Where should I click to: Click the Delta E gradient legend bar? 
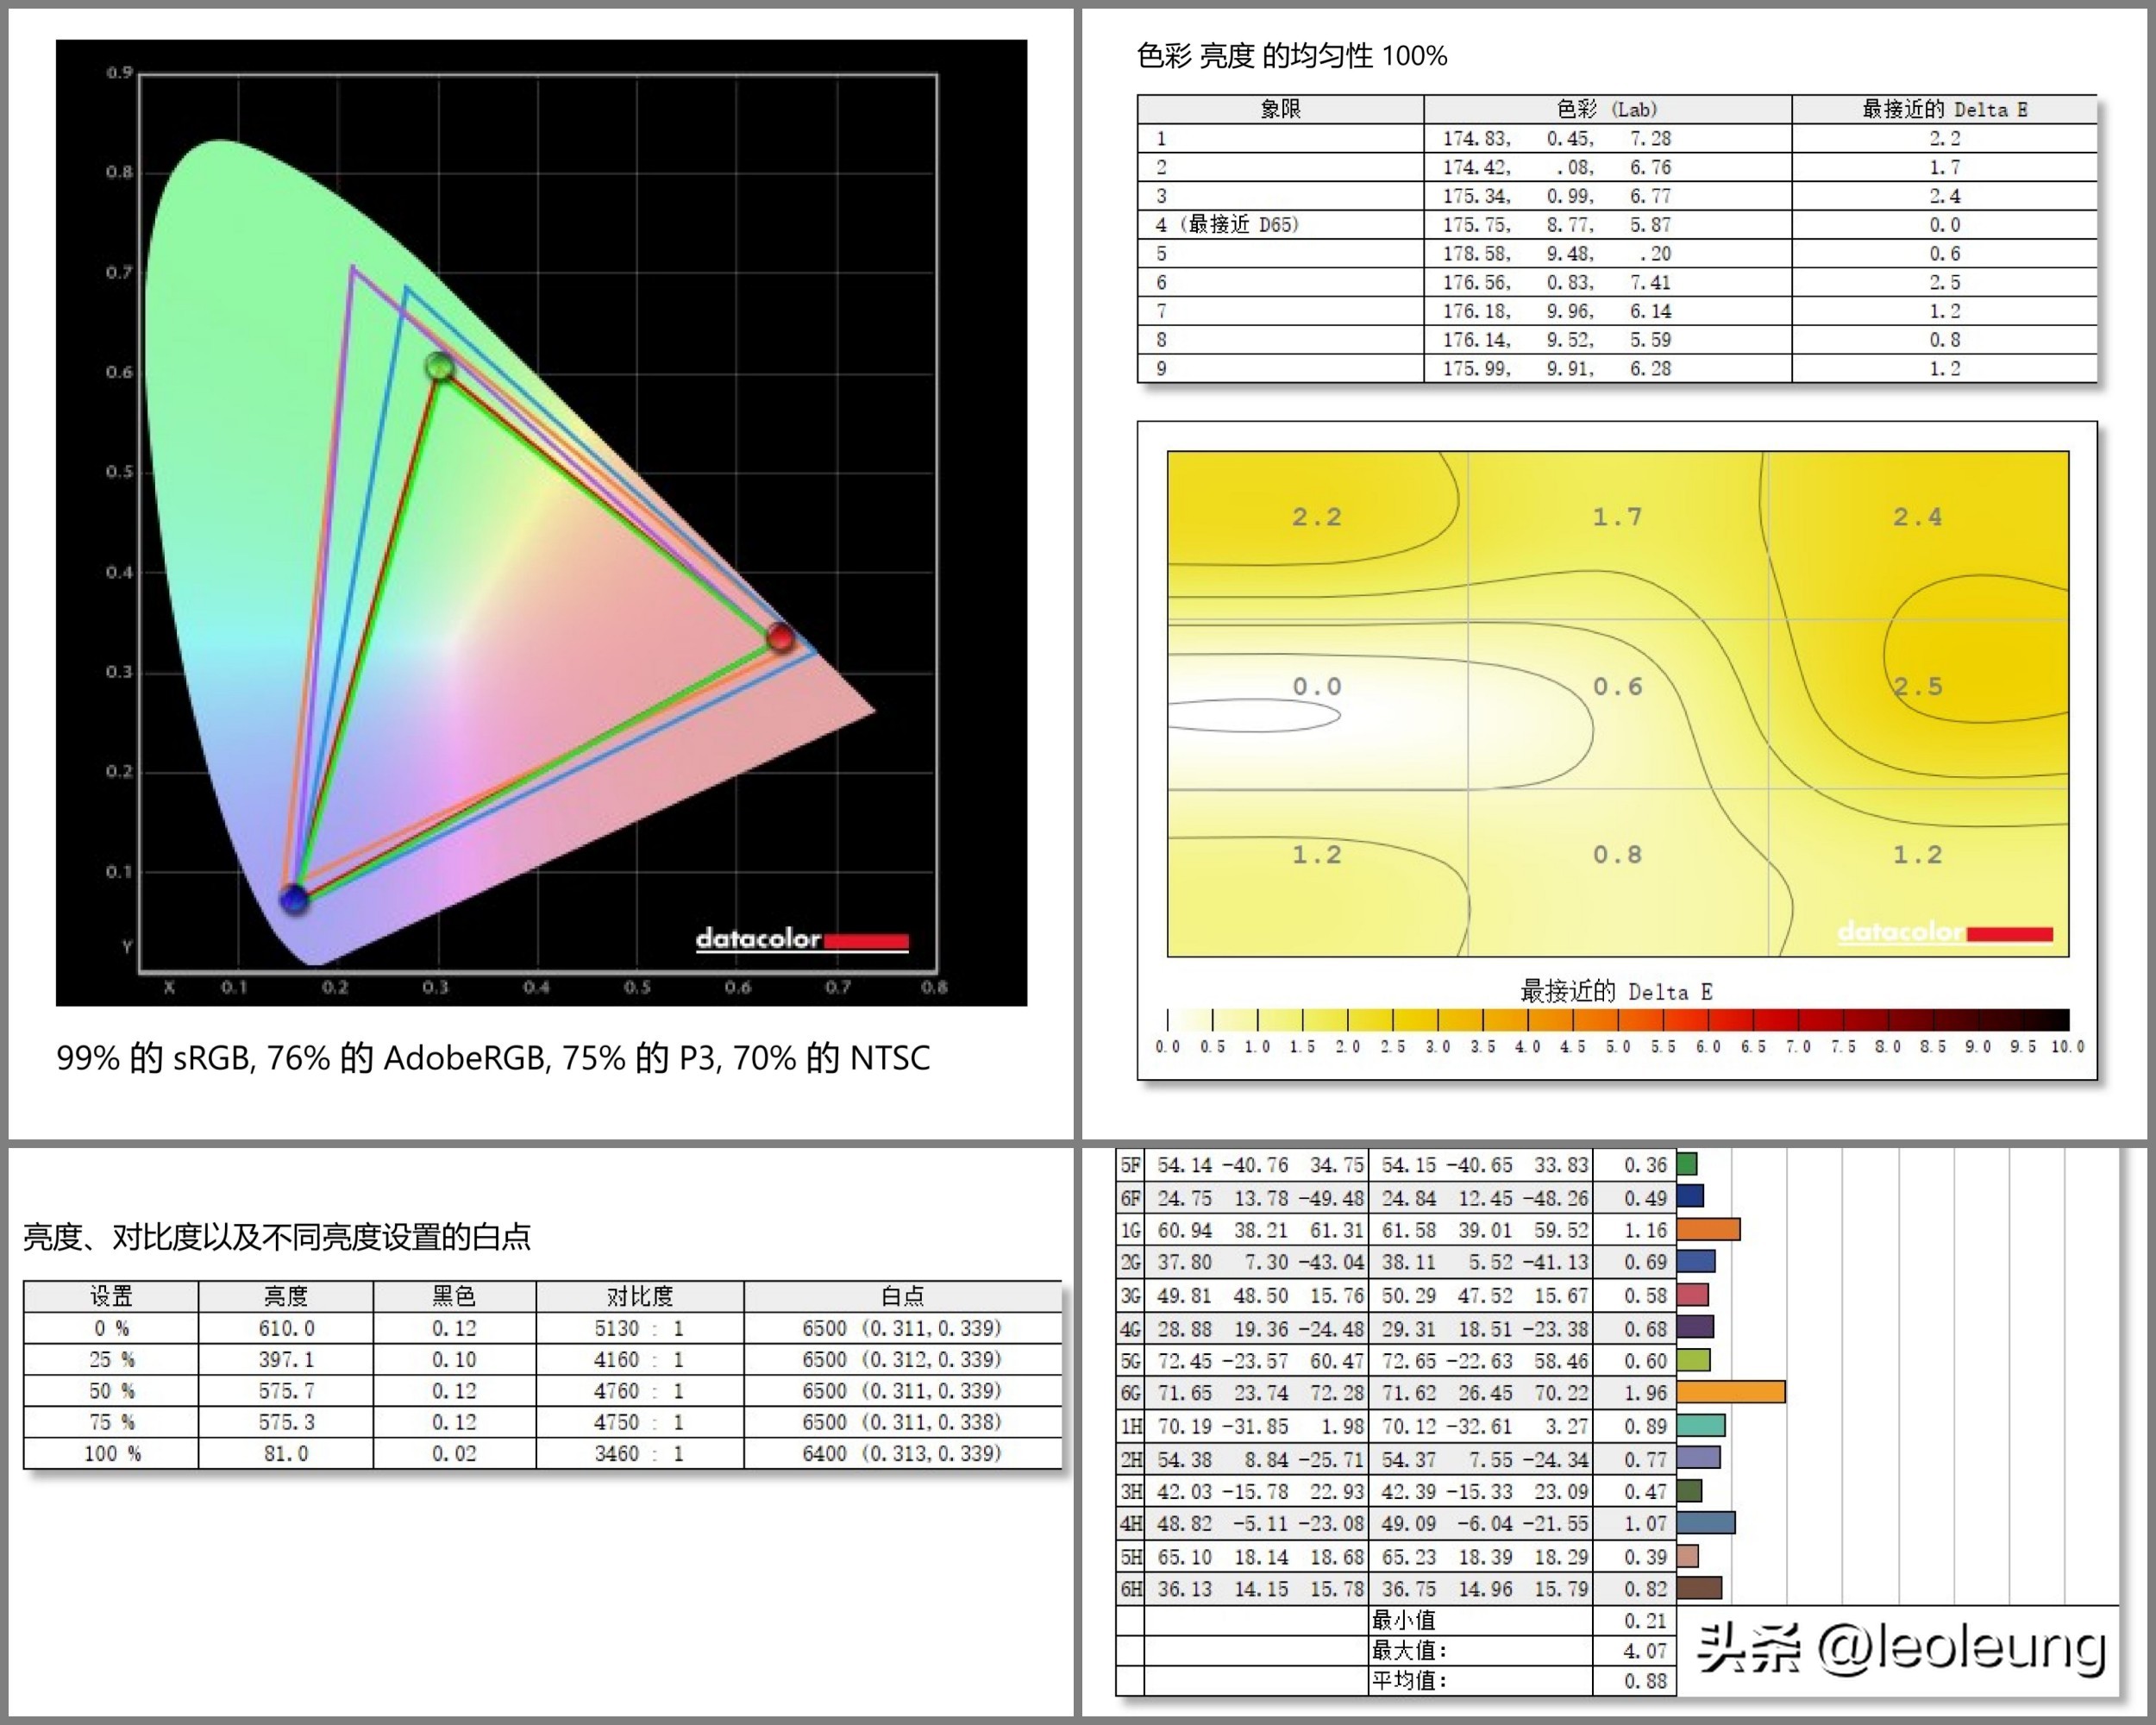(1617, 1020)
